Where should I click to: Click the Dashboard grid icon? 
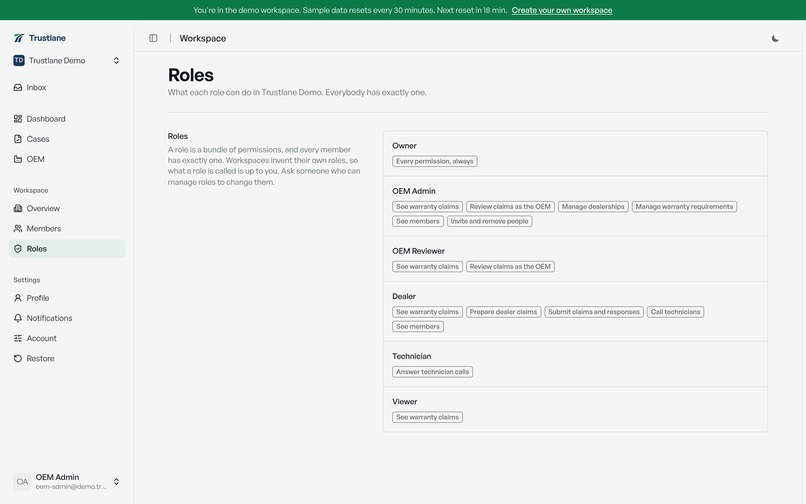[x=18, y=119]
